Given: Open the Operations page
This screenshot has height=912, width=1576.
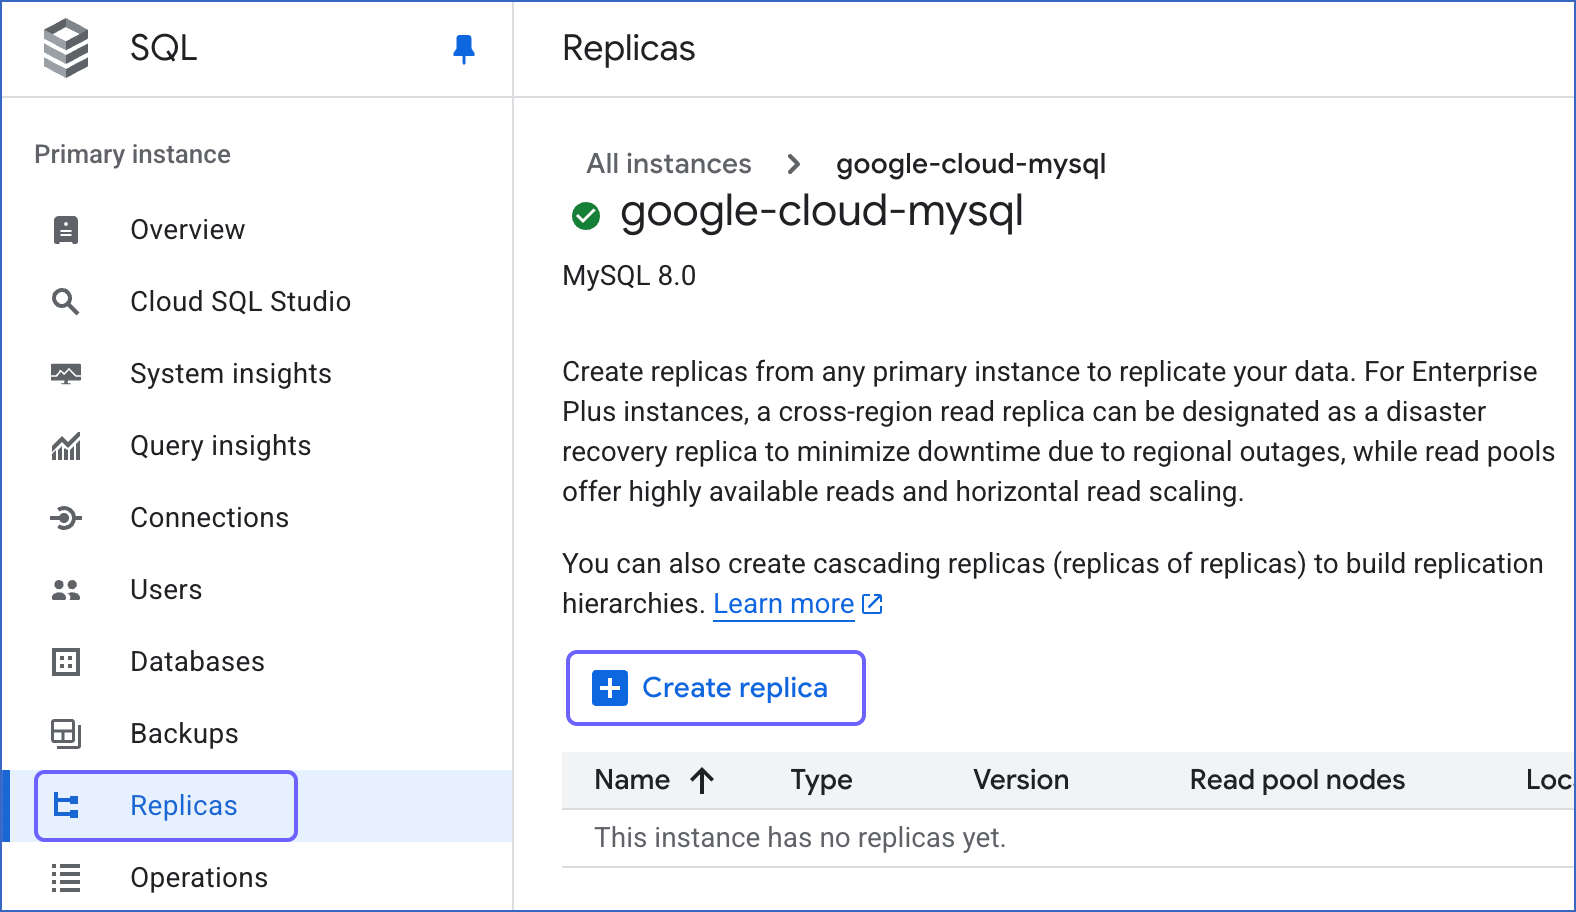Looking at the screenshot, I should pos(258,878).
